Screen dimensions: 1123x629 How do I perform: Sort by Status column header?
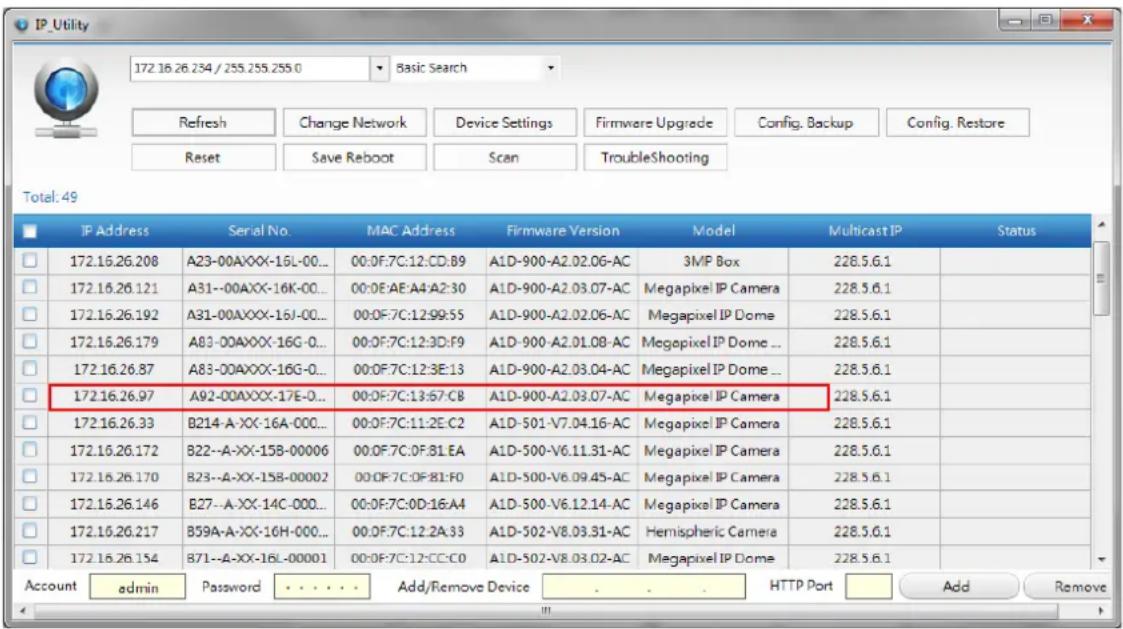point(1016,231)
